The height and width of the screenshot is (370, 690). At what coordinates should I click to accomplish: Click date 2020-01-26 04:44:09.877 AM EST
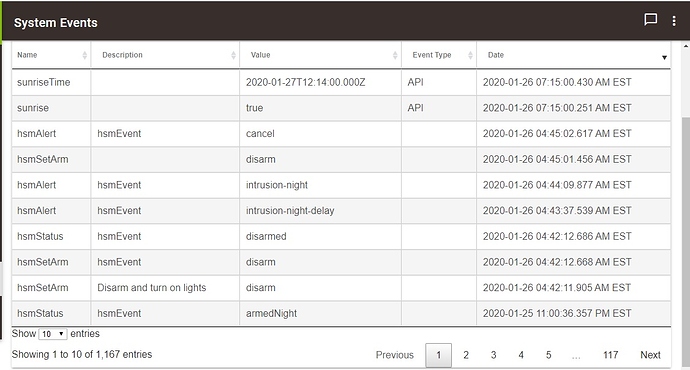coord(557,185)
